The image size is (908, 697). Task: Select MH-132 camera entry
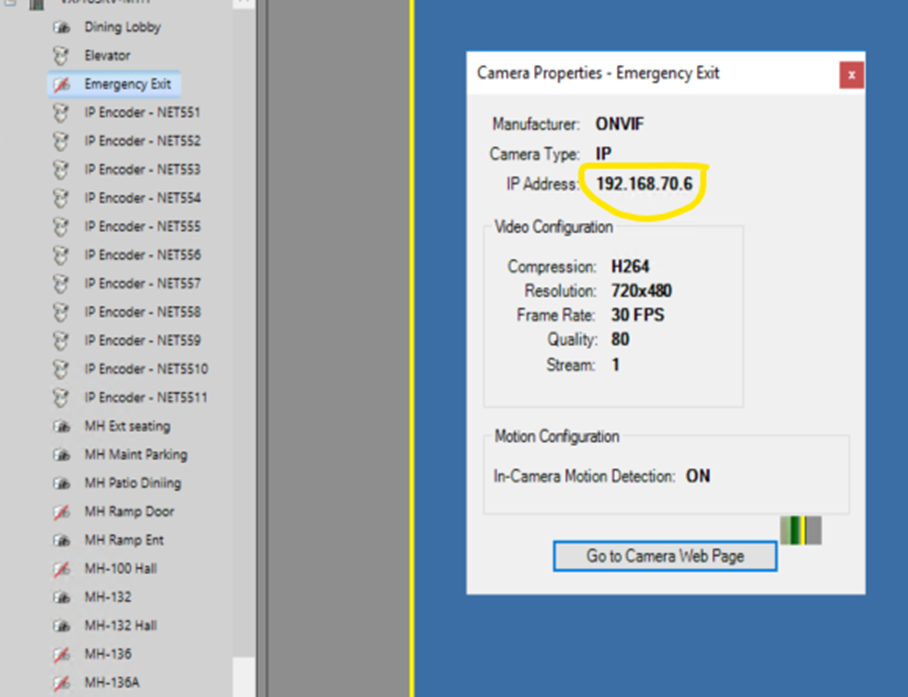tap(108, 597)
